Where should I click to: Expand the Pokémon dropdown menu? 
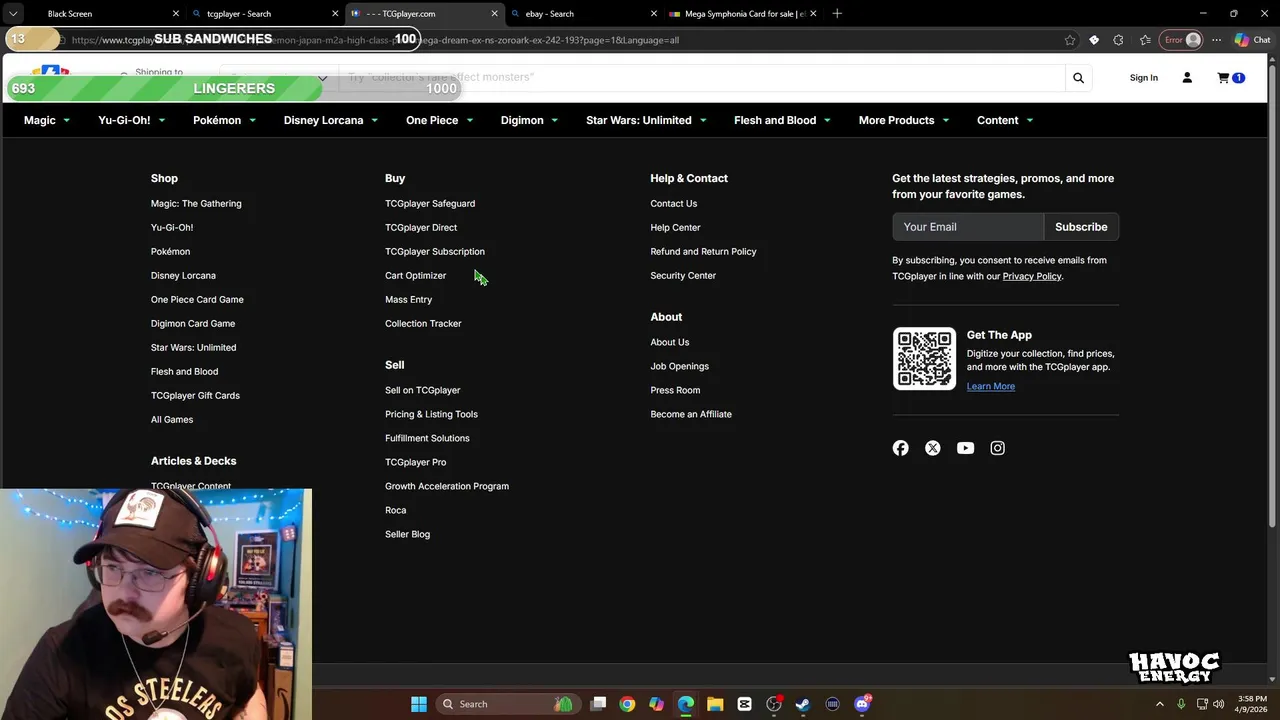pyautogui.click(x=224, y=120)
